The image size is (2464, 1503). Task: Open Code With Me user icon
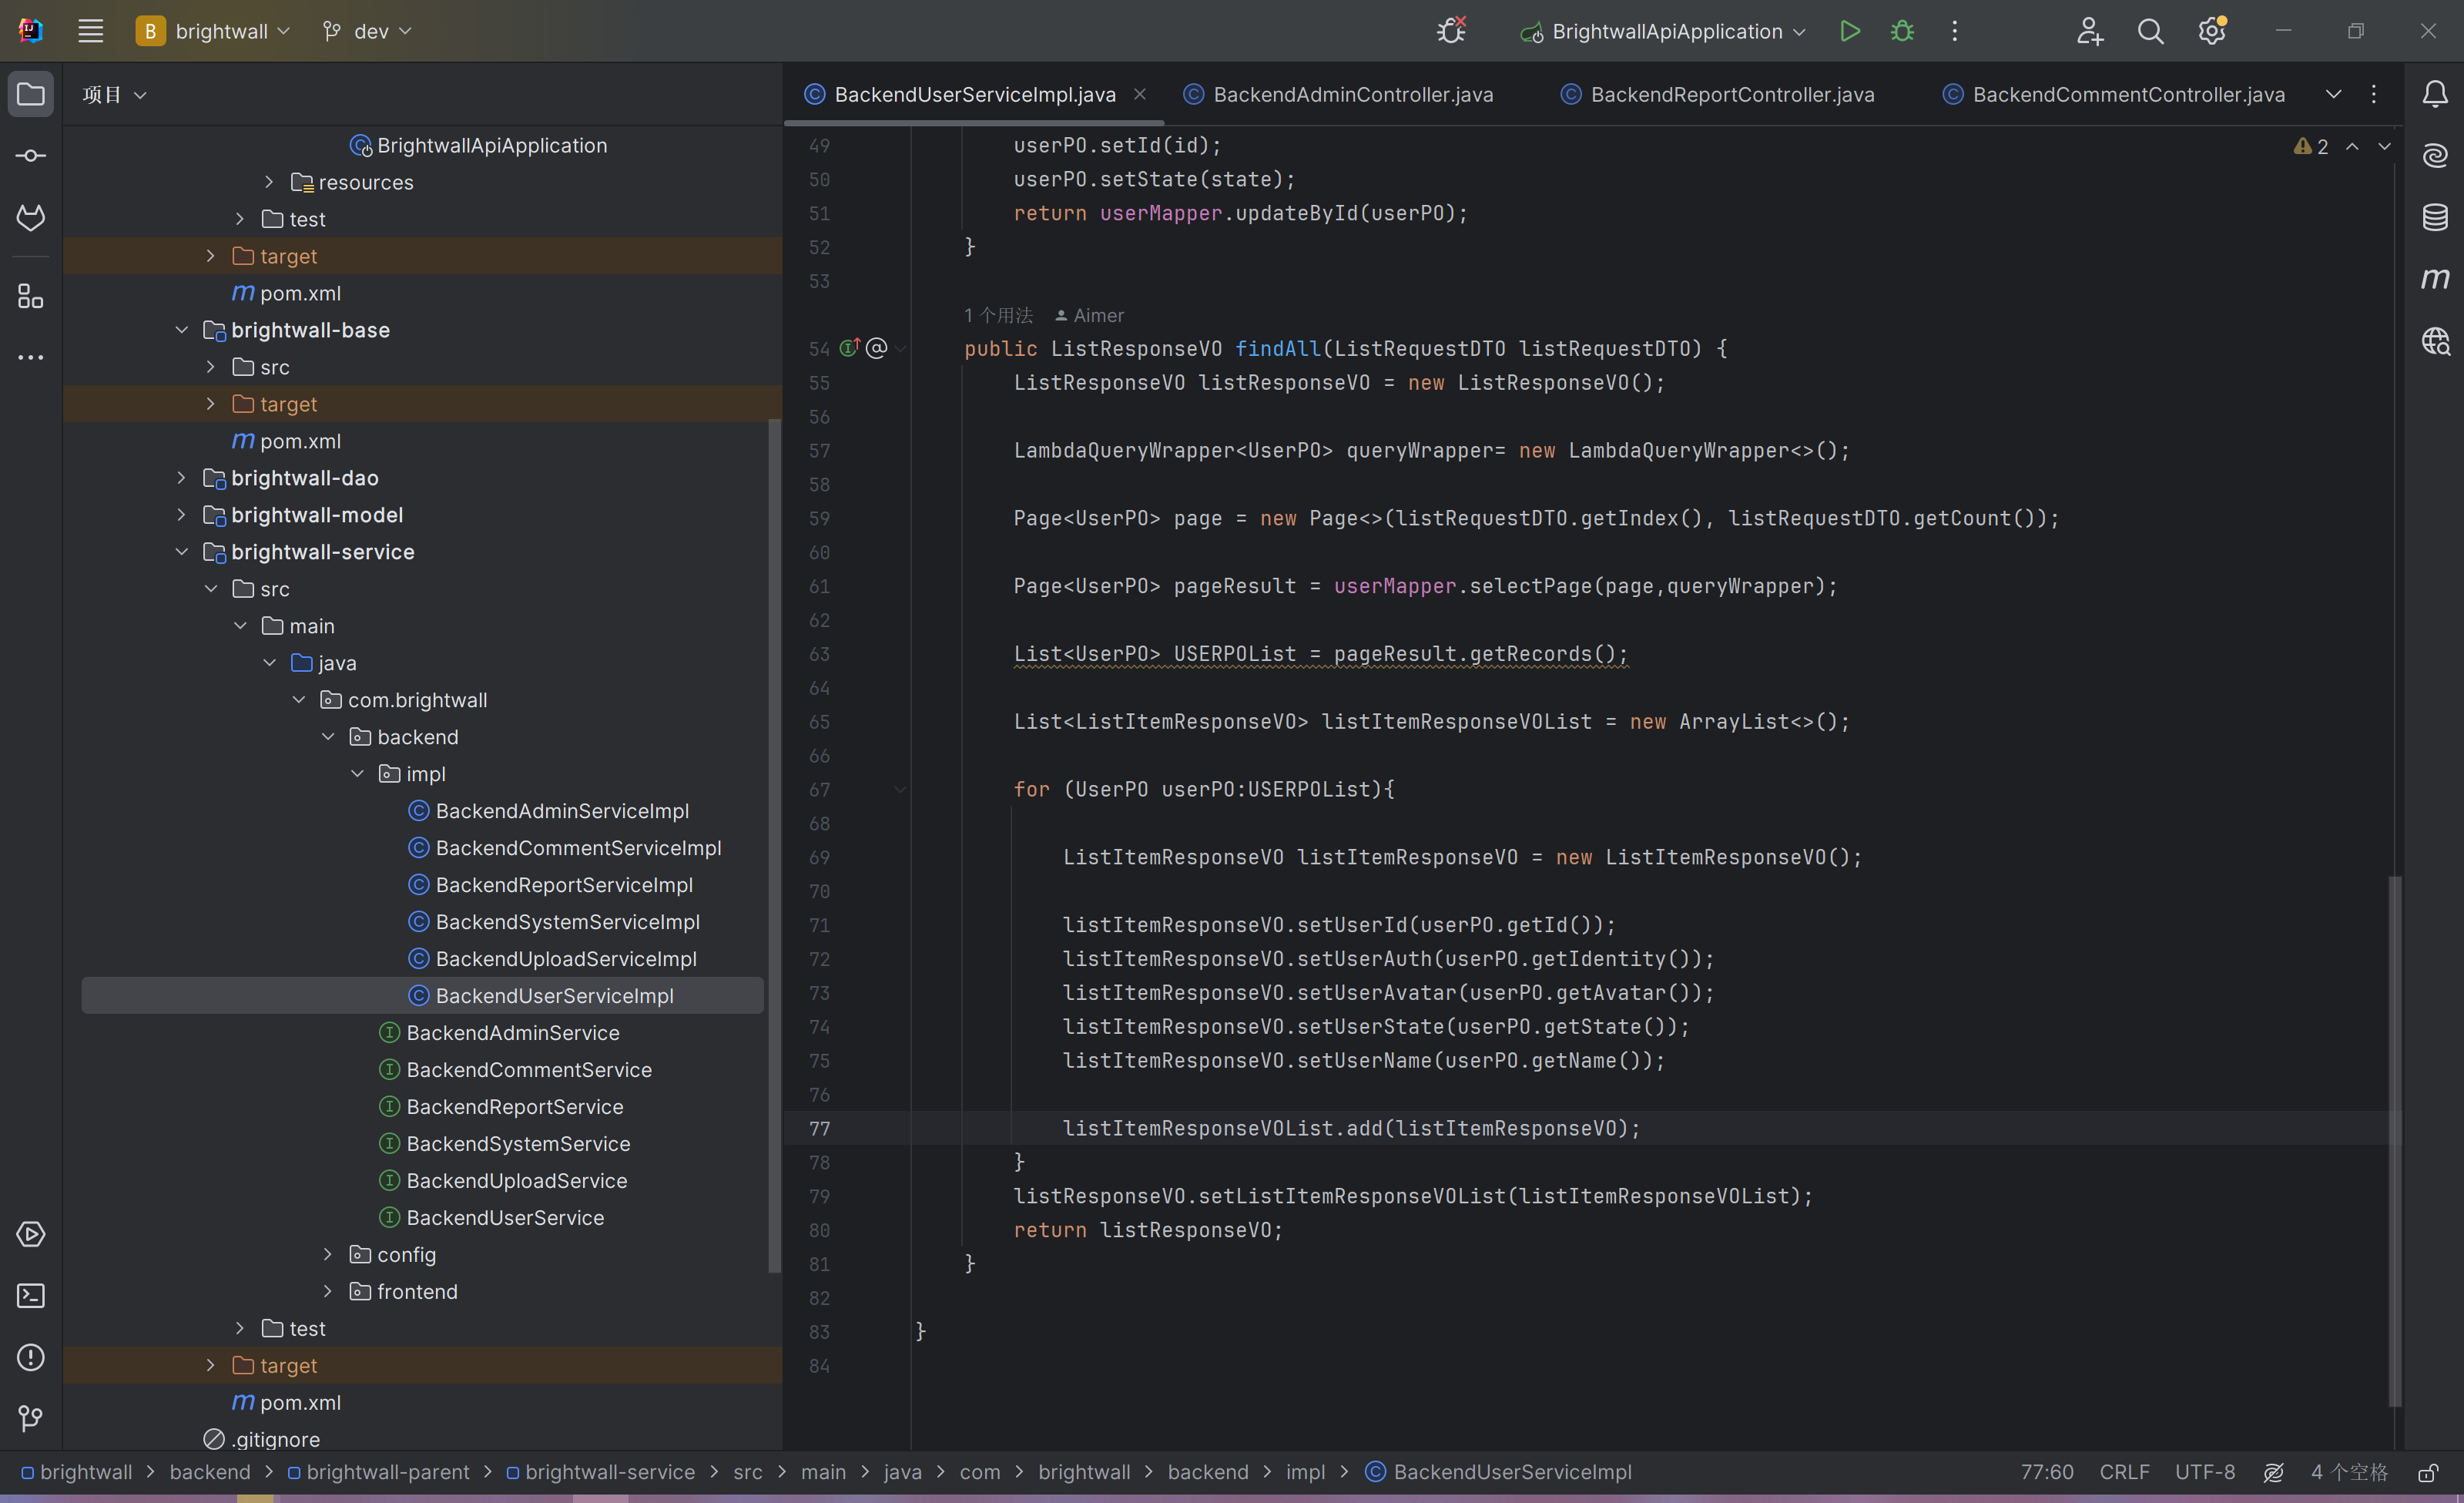2089,31
